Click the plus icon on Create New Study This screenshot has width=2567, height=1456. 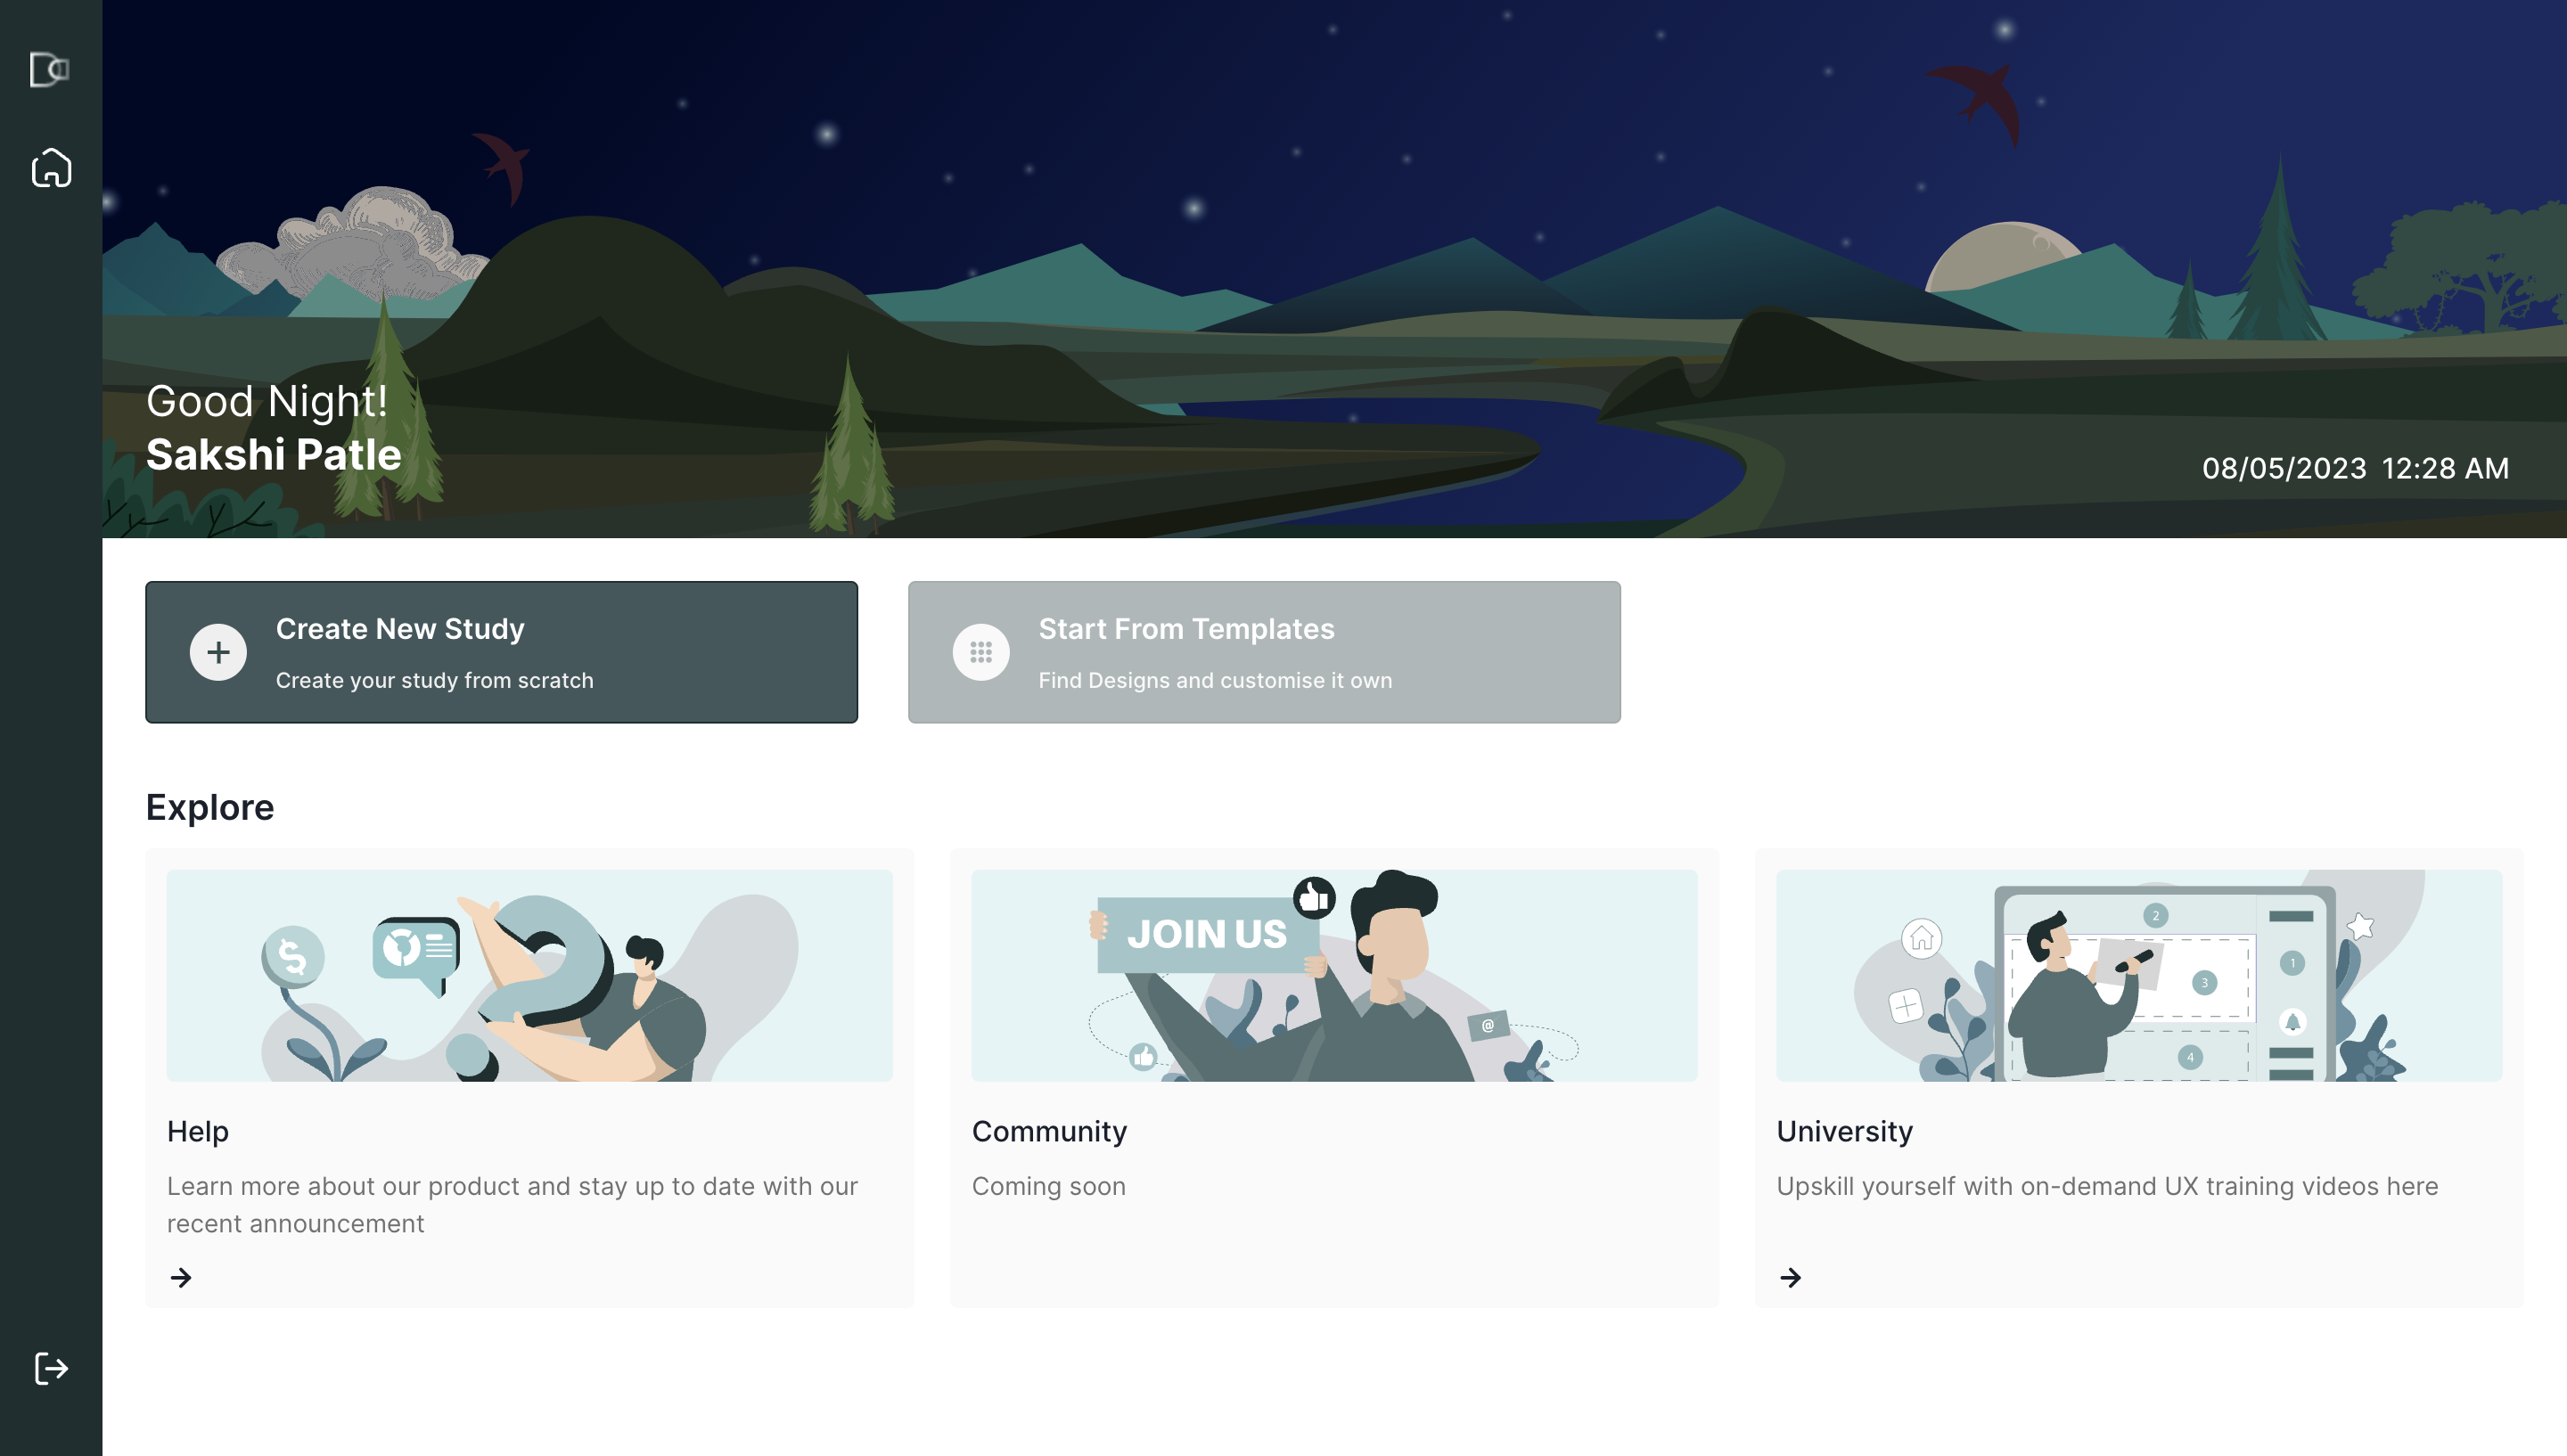(218, 652)
